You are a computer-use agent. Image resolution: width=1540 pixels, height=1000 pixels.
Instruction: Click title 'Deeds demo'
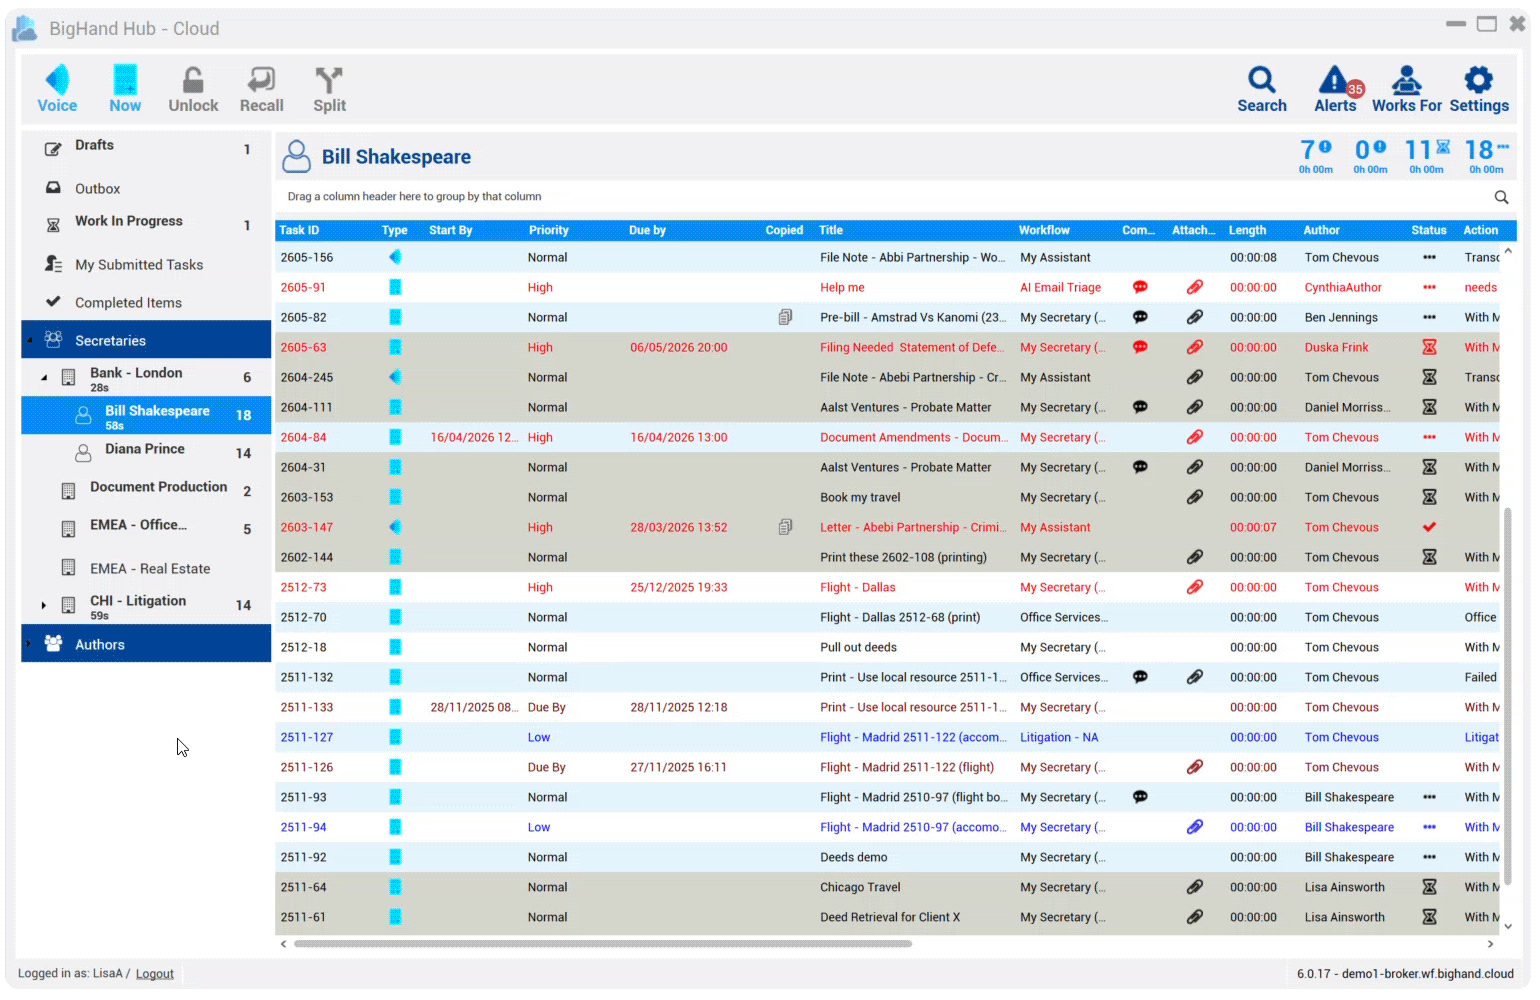point(853,857)
